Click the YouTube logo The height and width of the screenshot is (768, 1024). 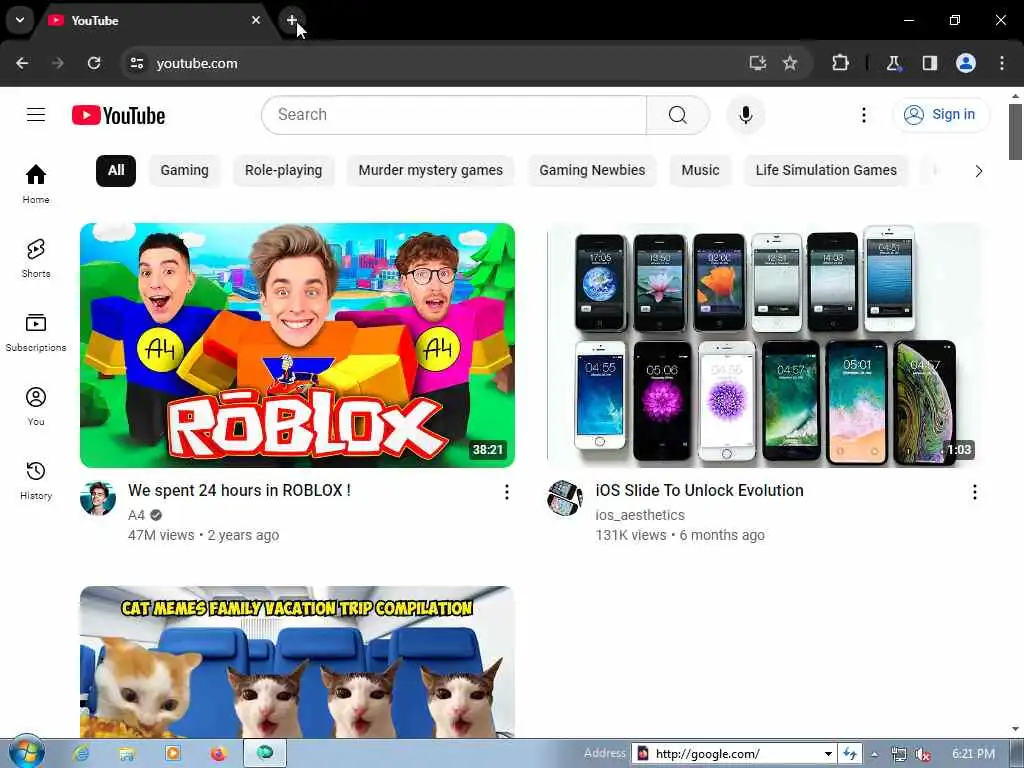(118, 116)
